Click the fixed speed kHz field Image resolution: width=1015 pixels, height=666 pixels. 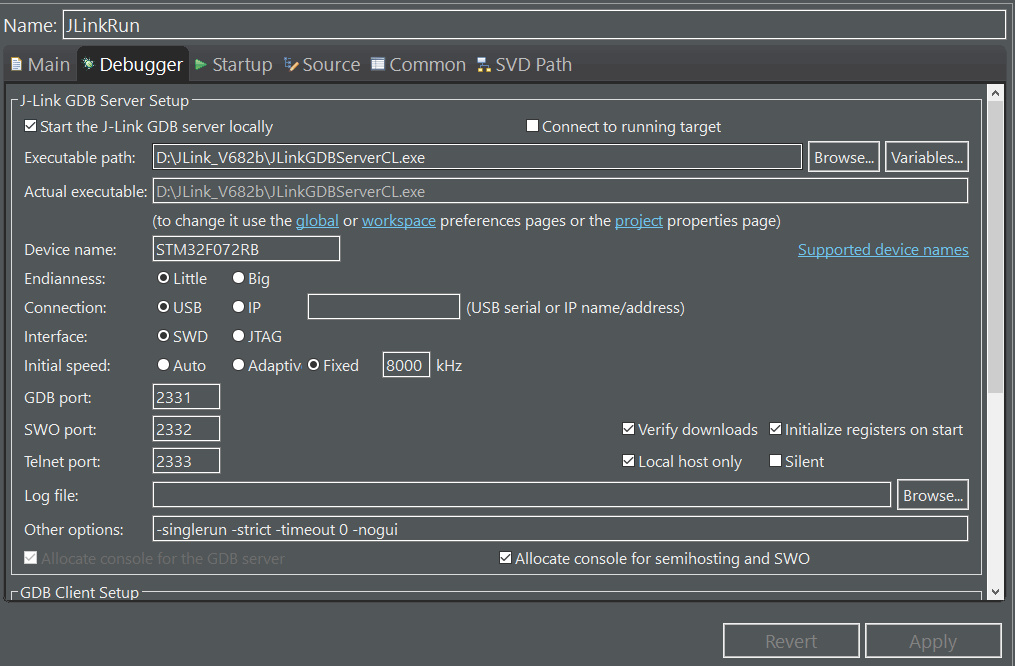[x=406, y=365]
